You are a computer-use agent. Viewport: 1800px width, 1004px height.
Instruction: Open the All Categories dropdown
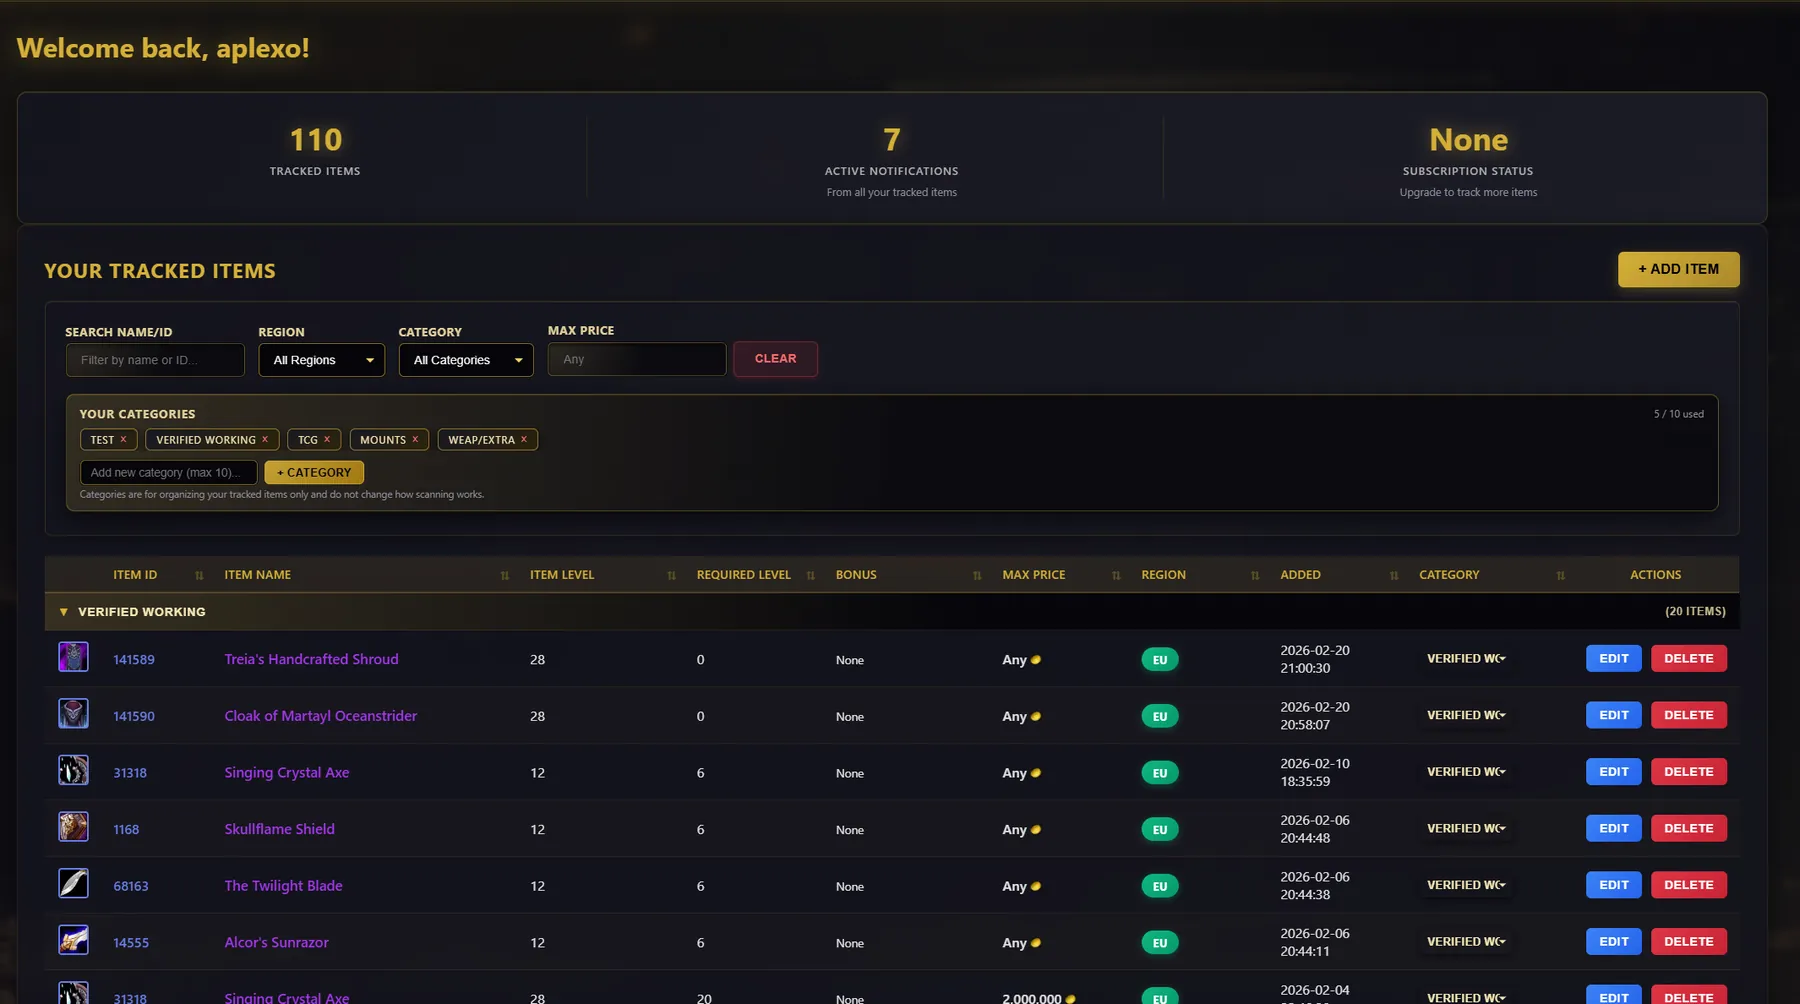tap(466, 360)
